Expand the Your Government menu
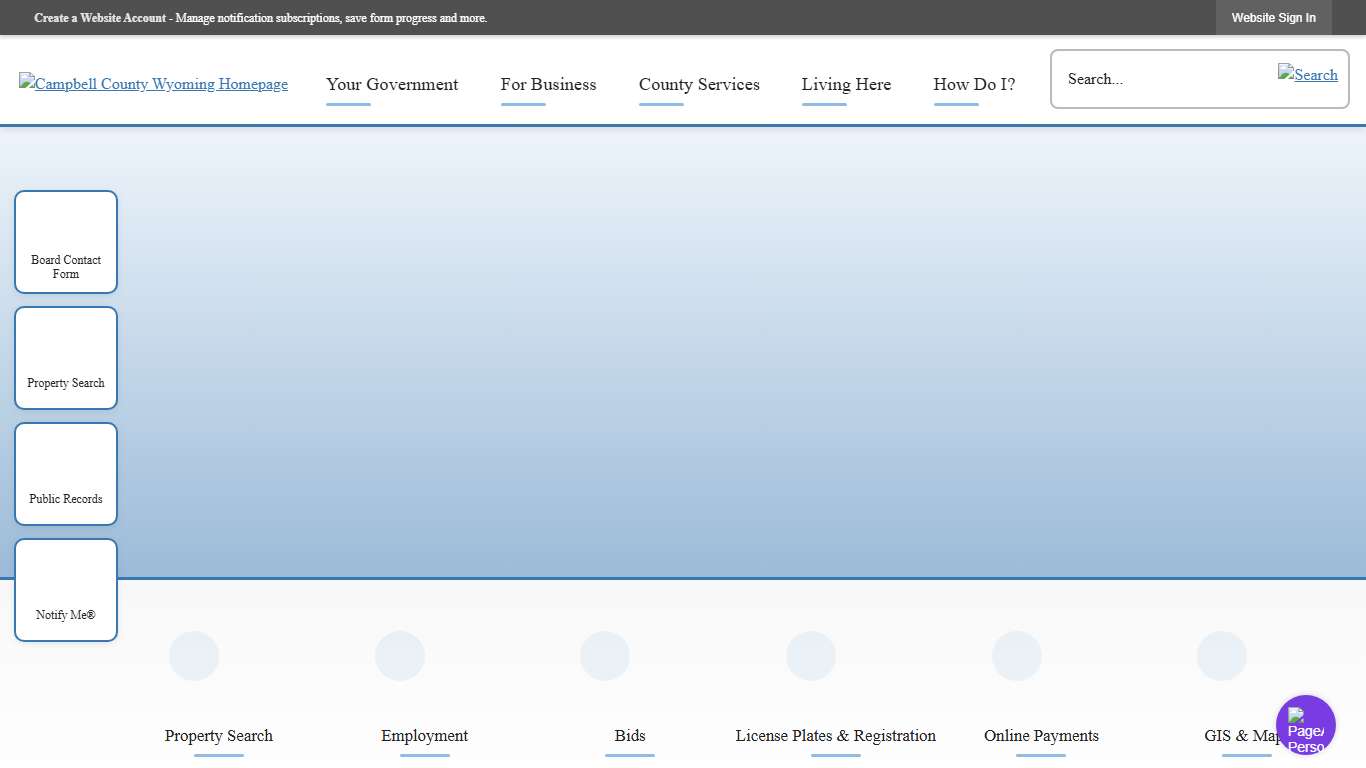Screen dimensions: 1366x768 [x=392, y=85]
